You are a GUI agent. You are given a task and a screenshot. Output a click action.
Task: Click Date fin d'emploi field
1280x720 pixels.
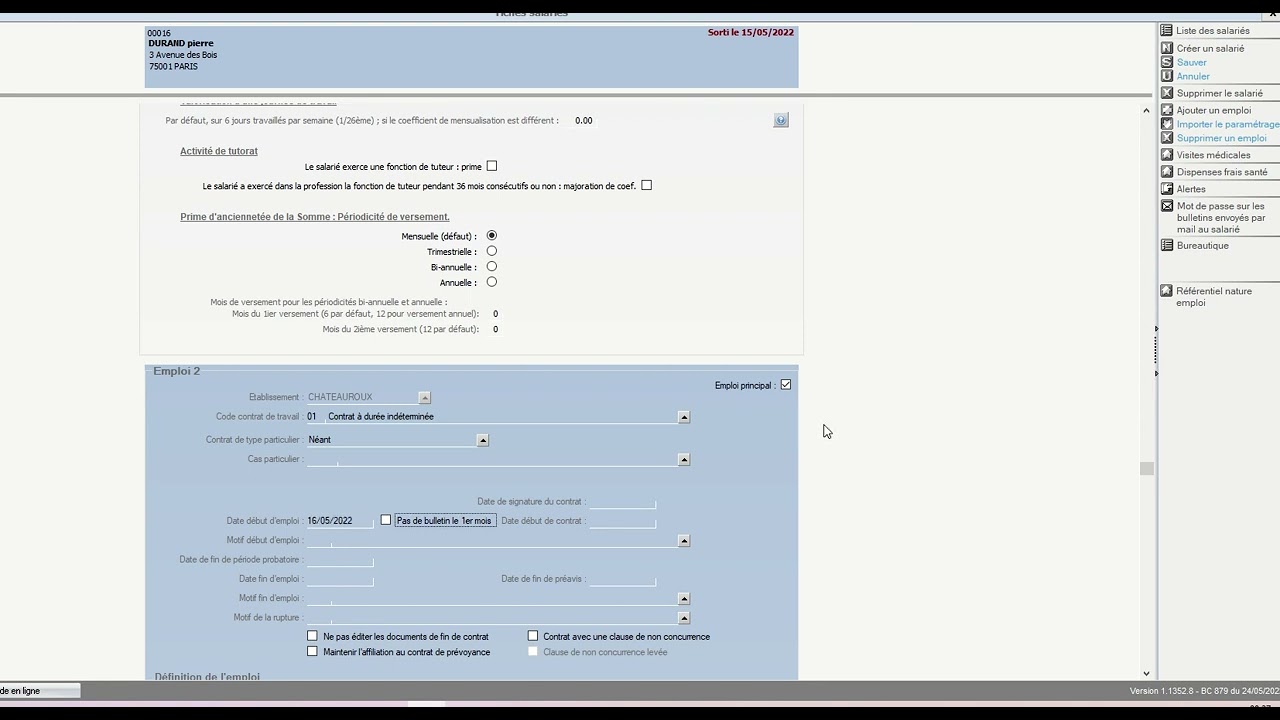(x=340, y=579)
